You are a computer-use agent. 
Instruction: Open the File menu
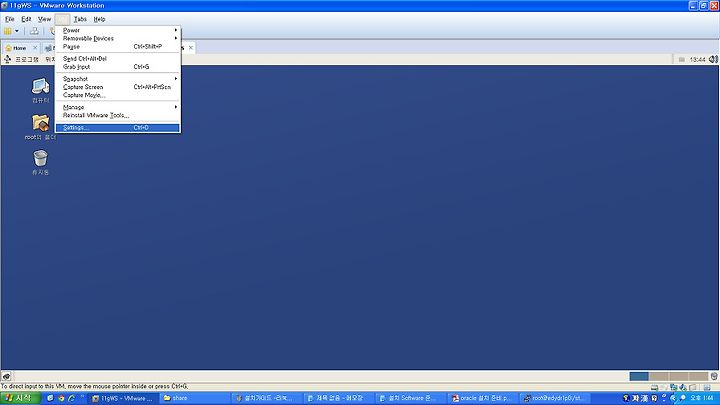pyautogui.click(x=10, y=19)
